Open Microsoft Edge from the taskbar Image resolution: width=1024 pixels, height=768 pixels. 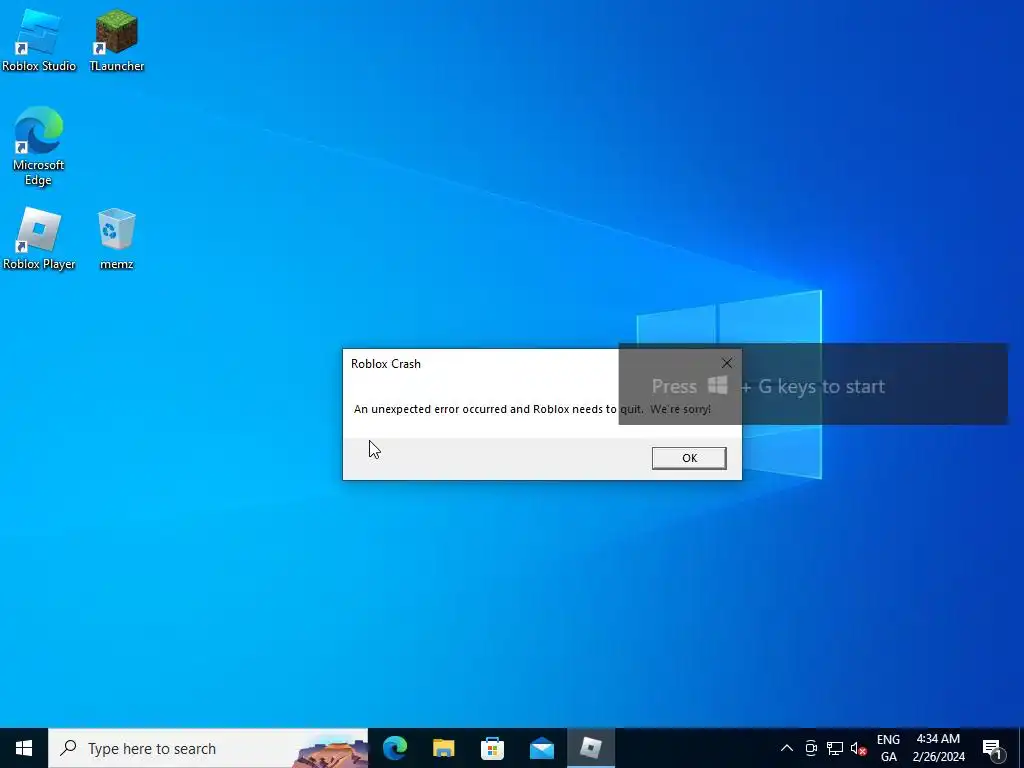pos(394,748)
